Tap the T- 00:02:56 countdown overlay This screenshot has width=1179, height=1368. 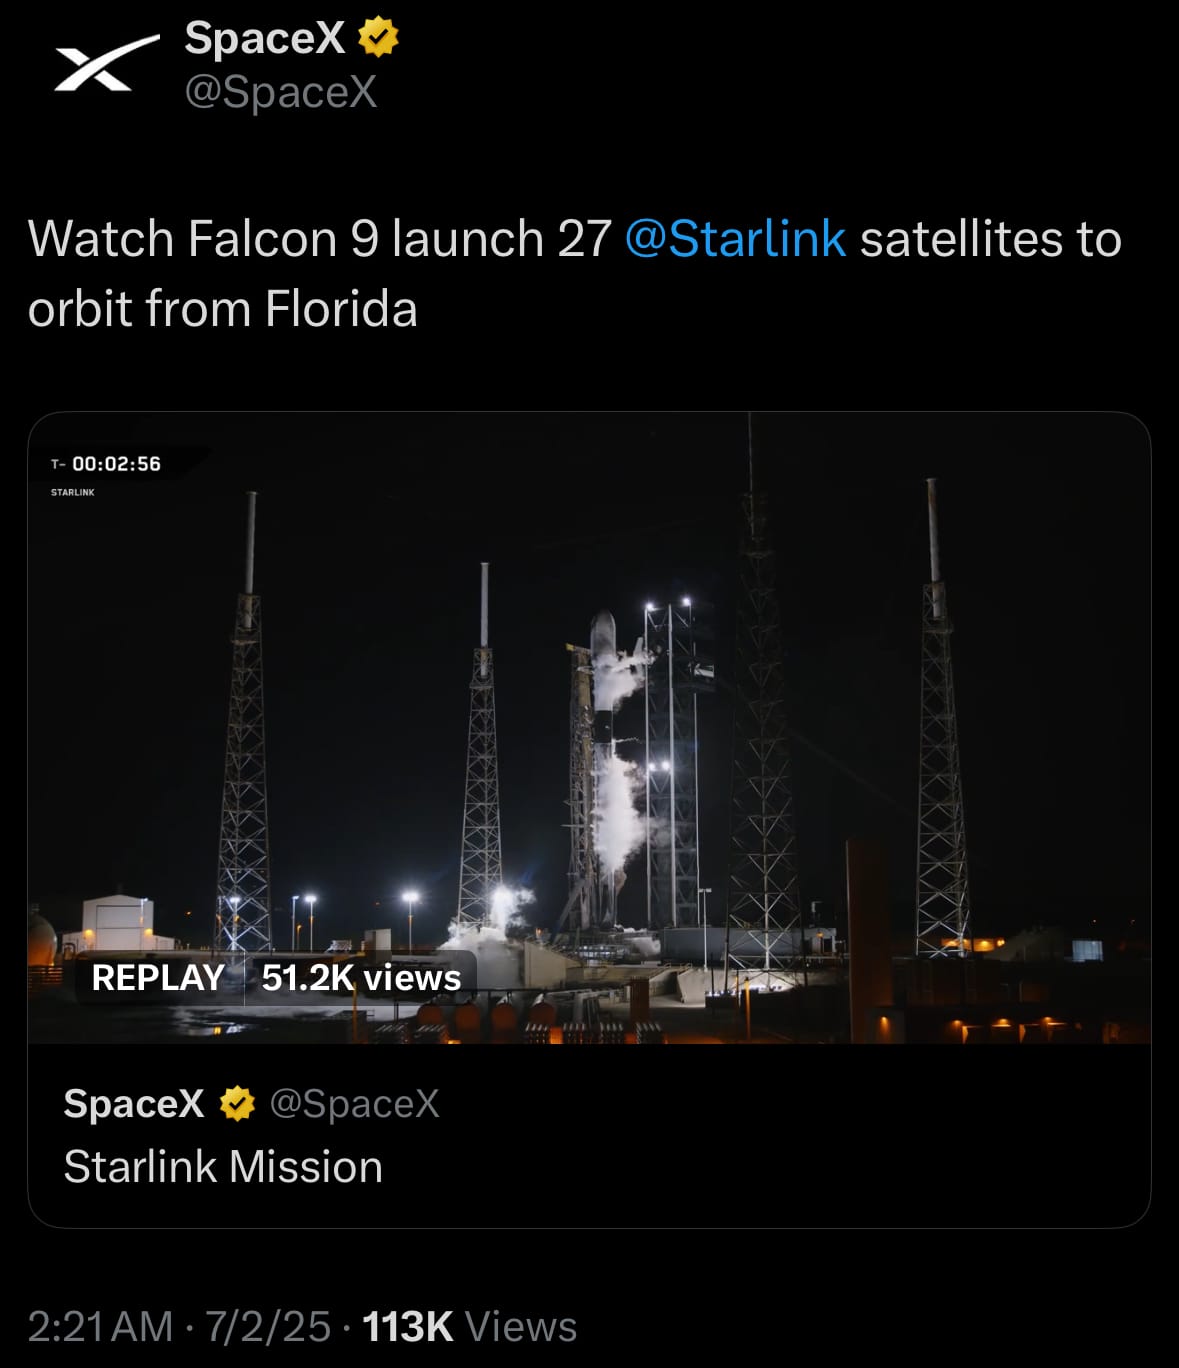pos(106,464)
